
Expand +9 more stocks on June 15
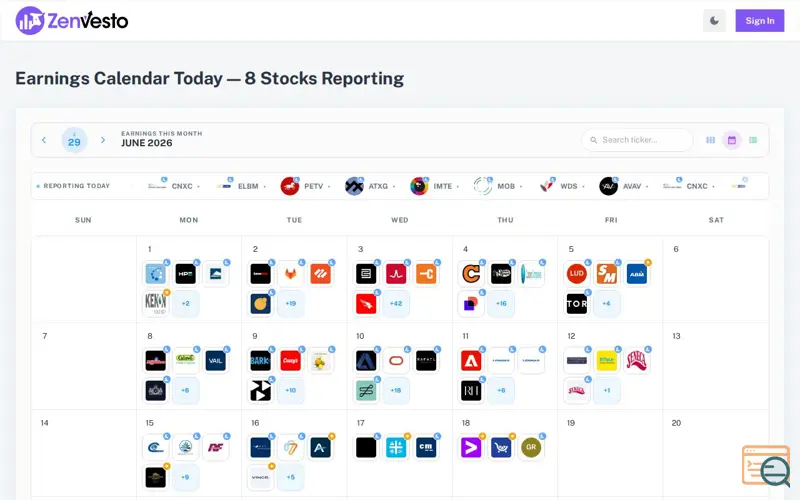coord(185,477)
